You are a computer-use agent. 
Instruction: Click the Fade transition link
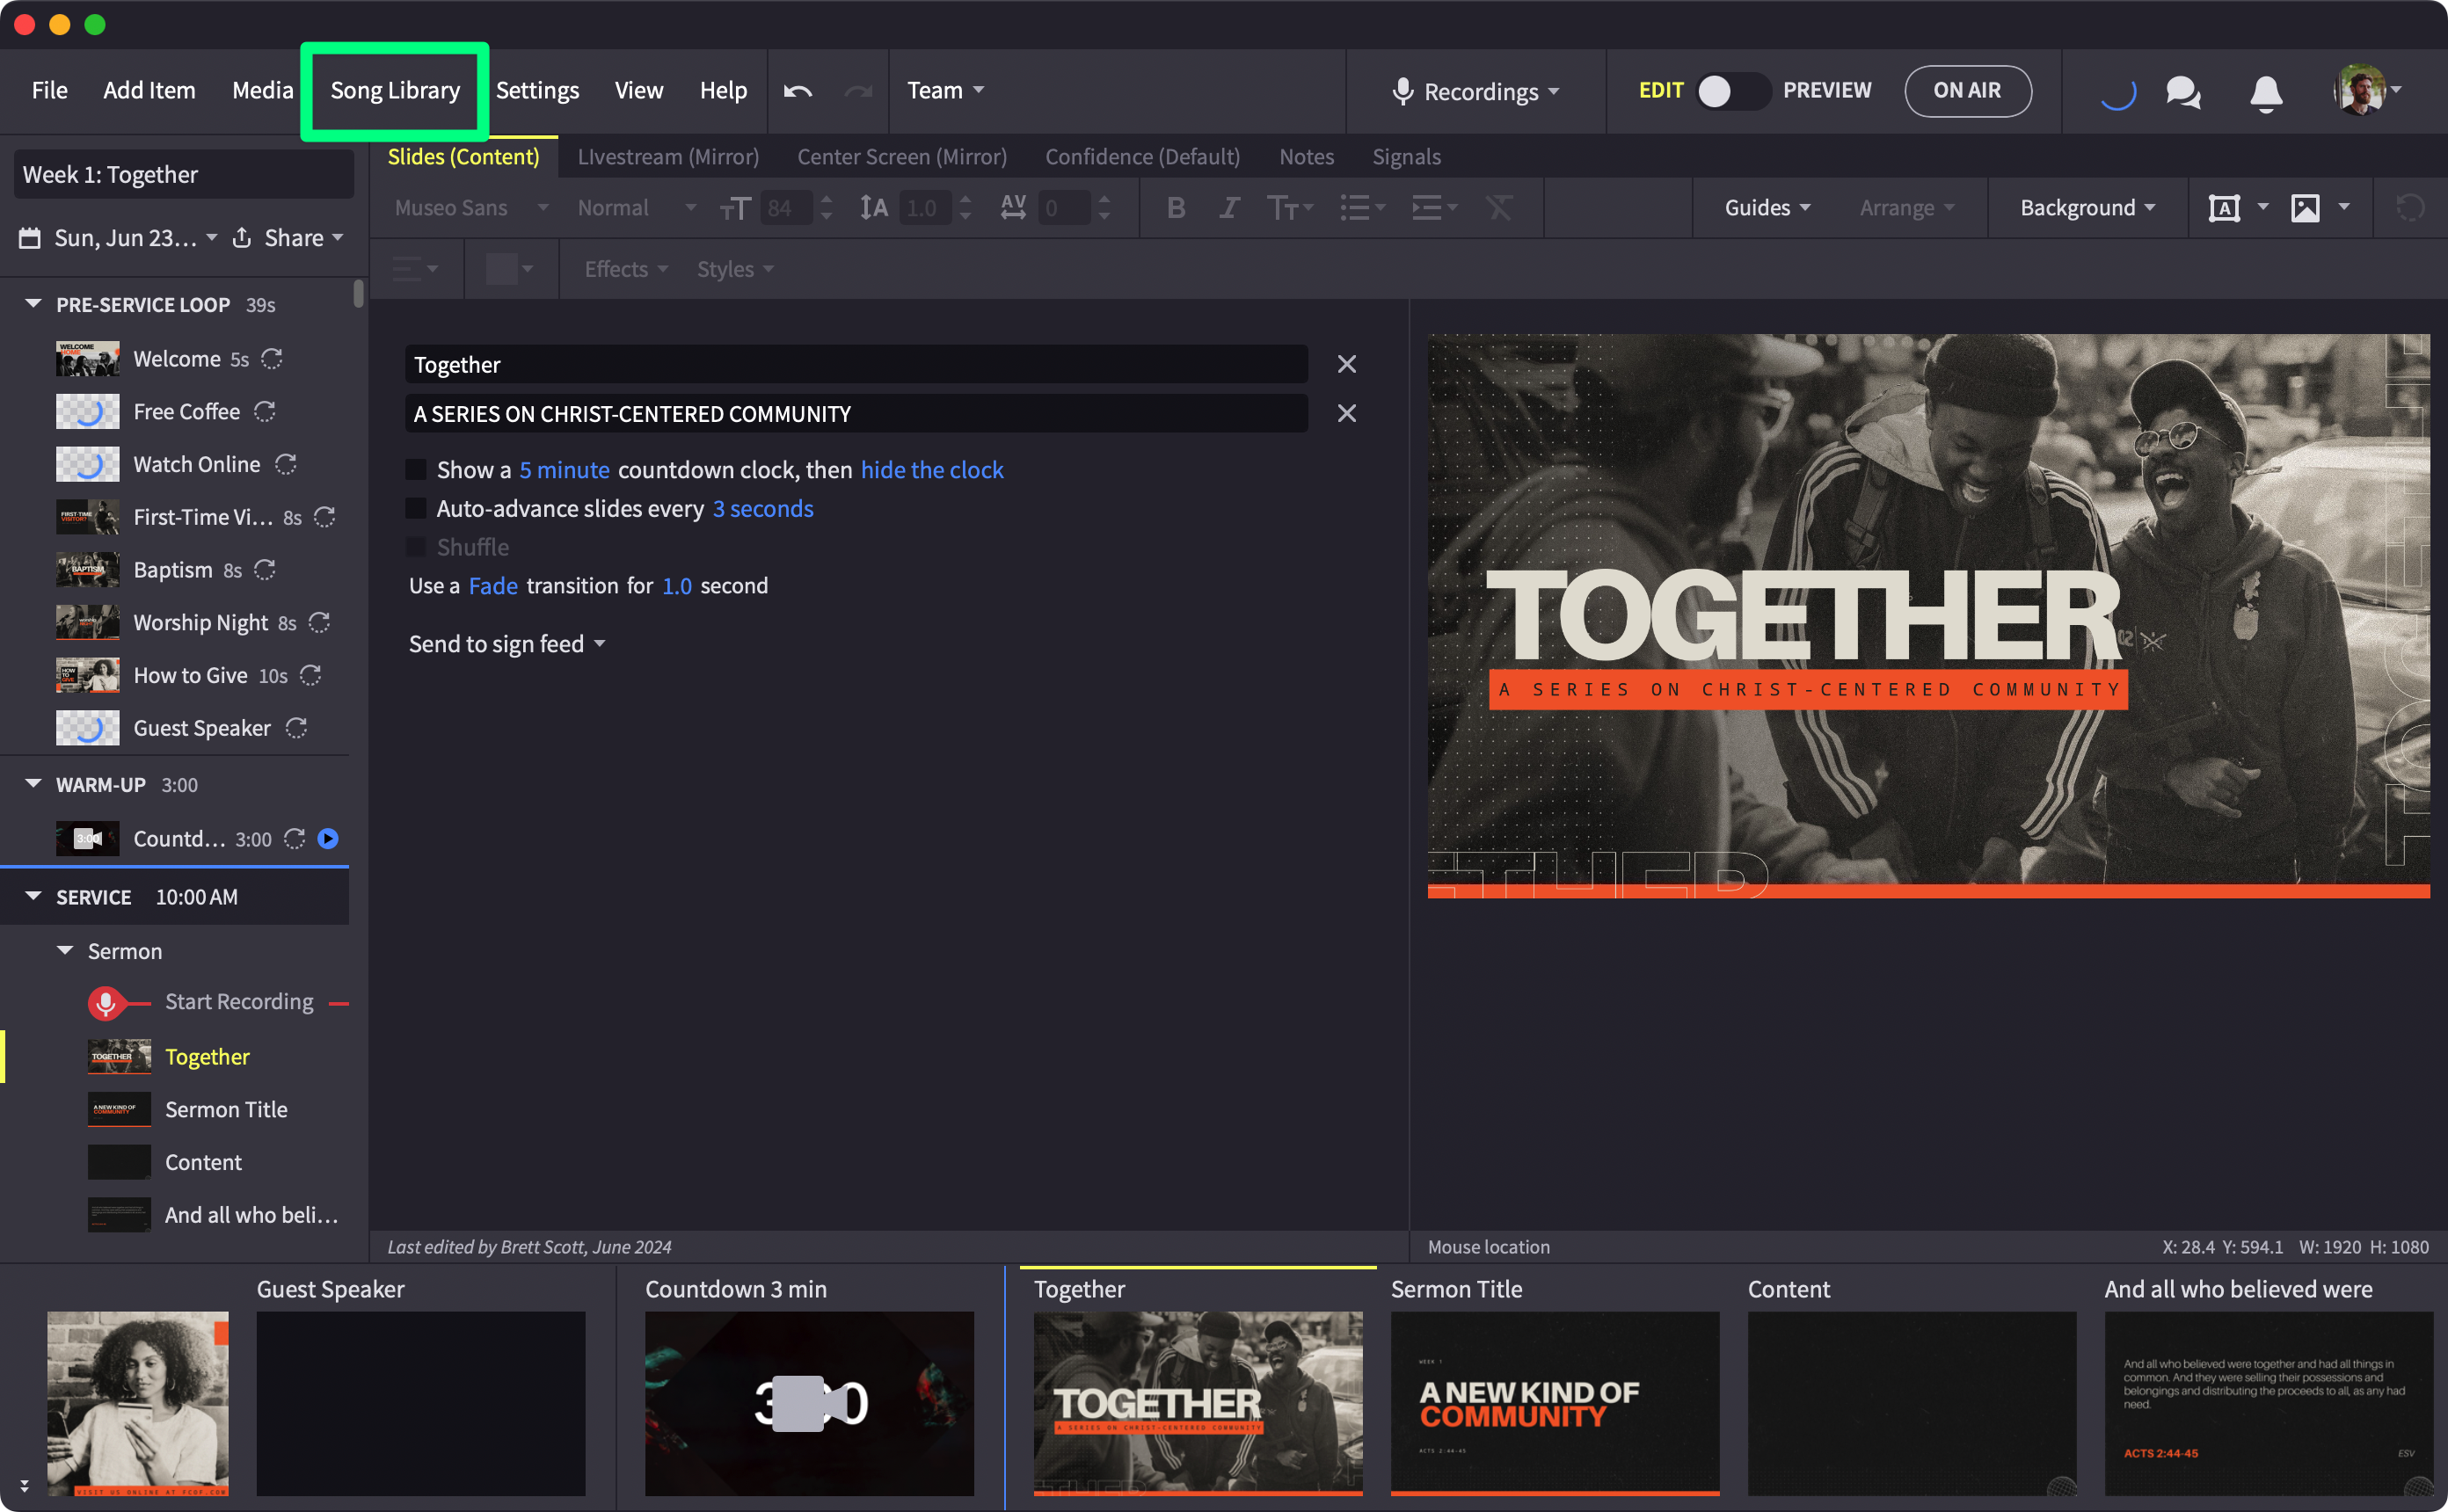(x=493, y=586)
